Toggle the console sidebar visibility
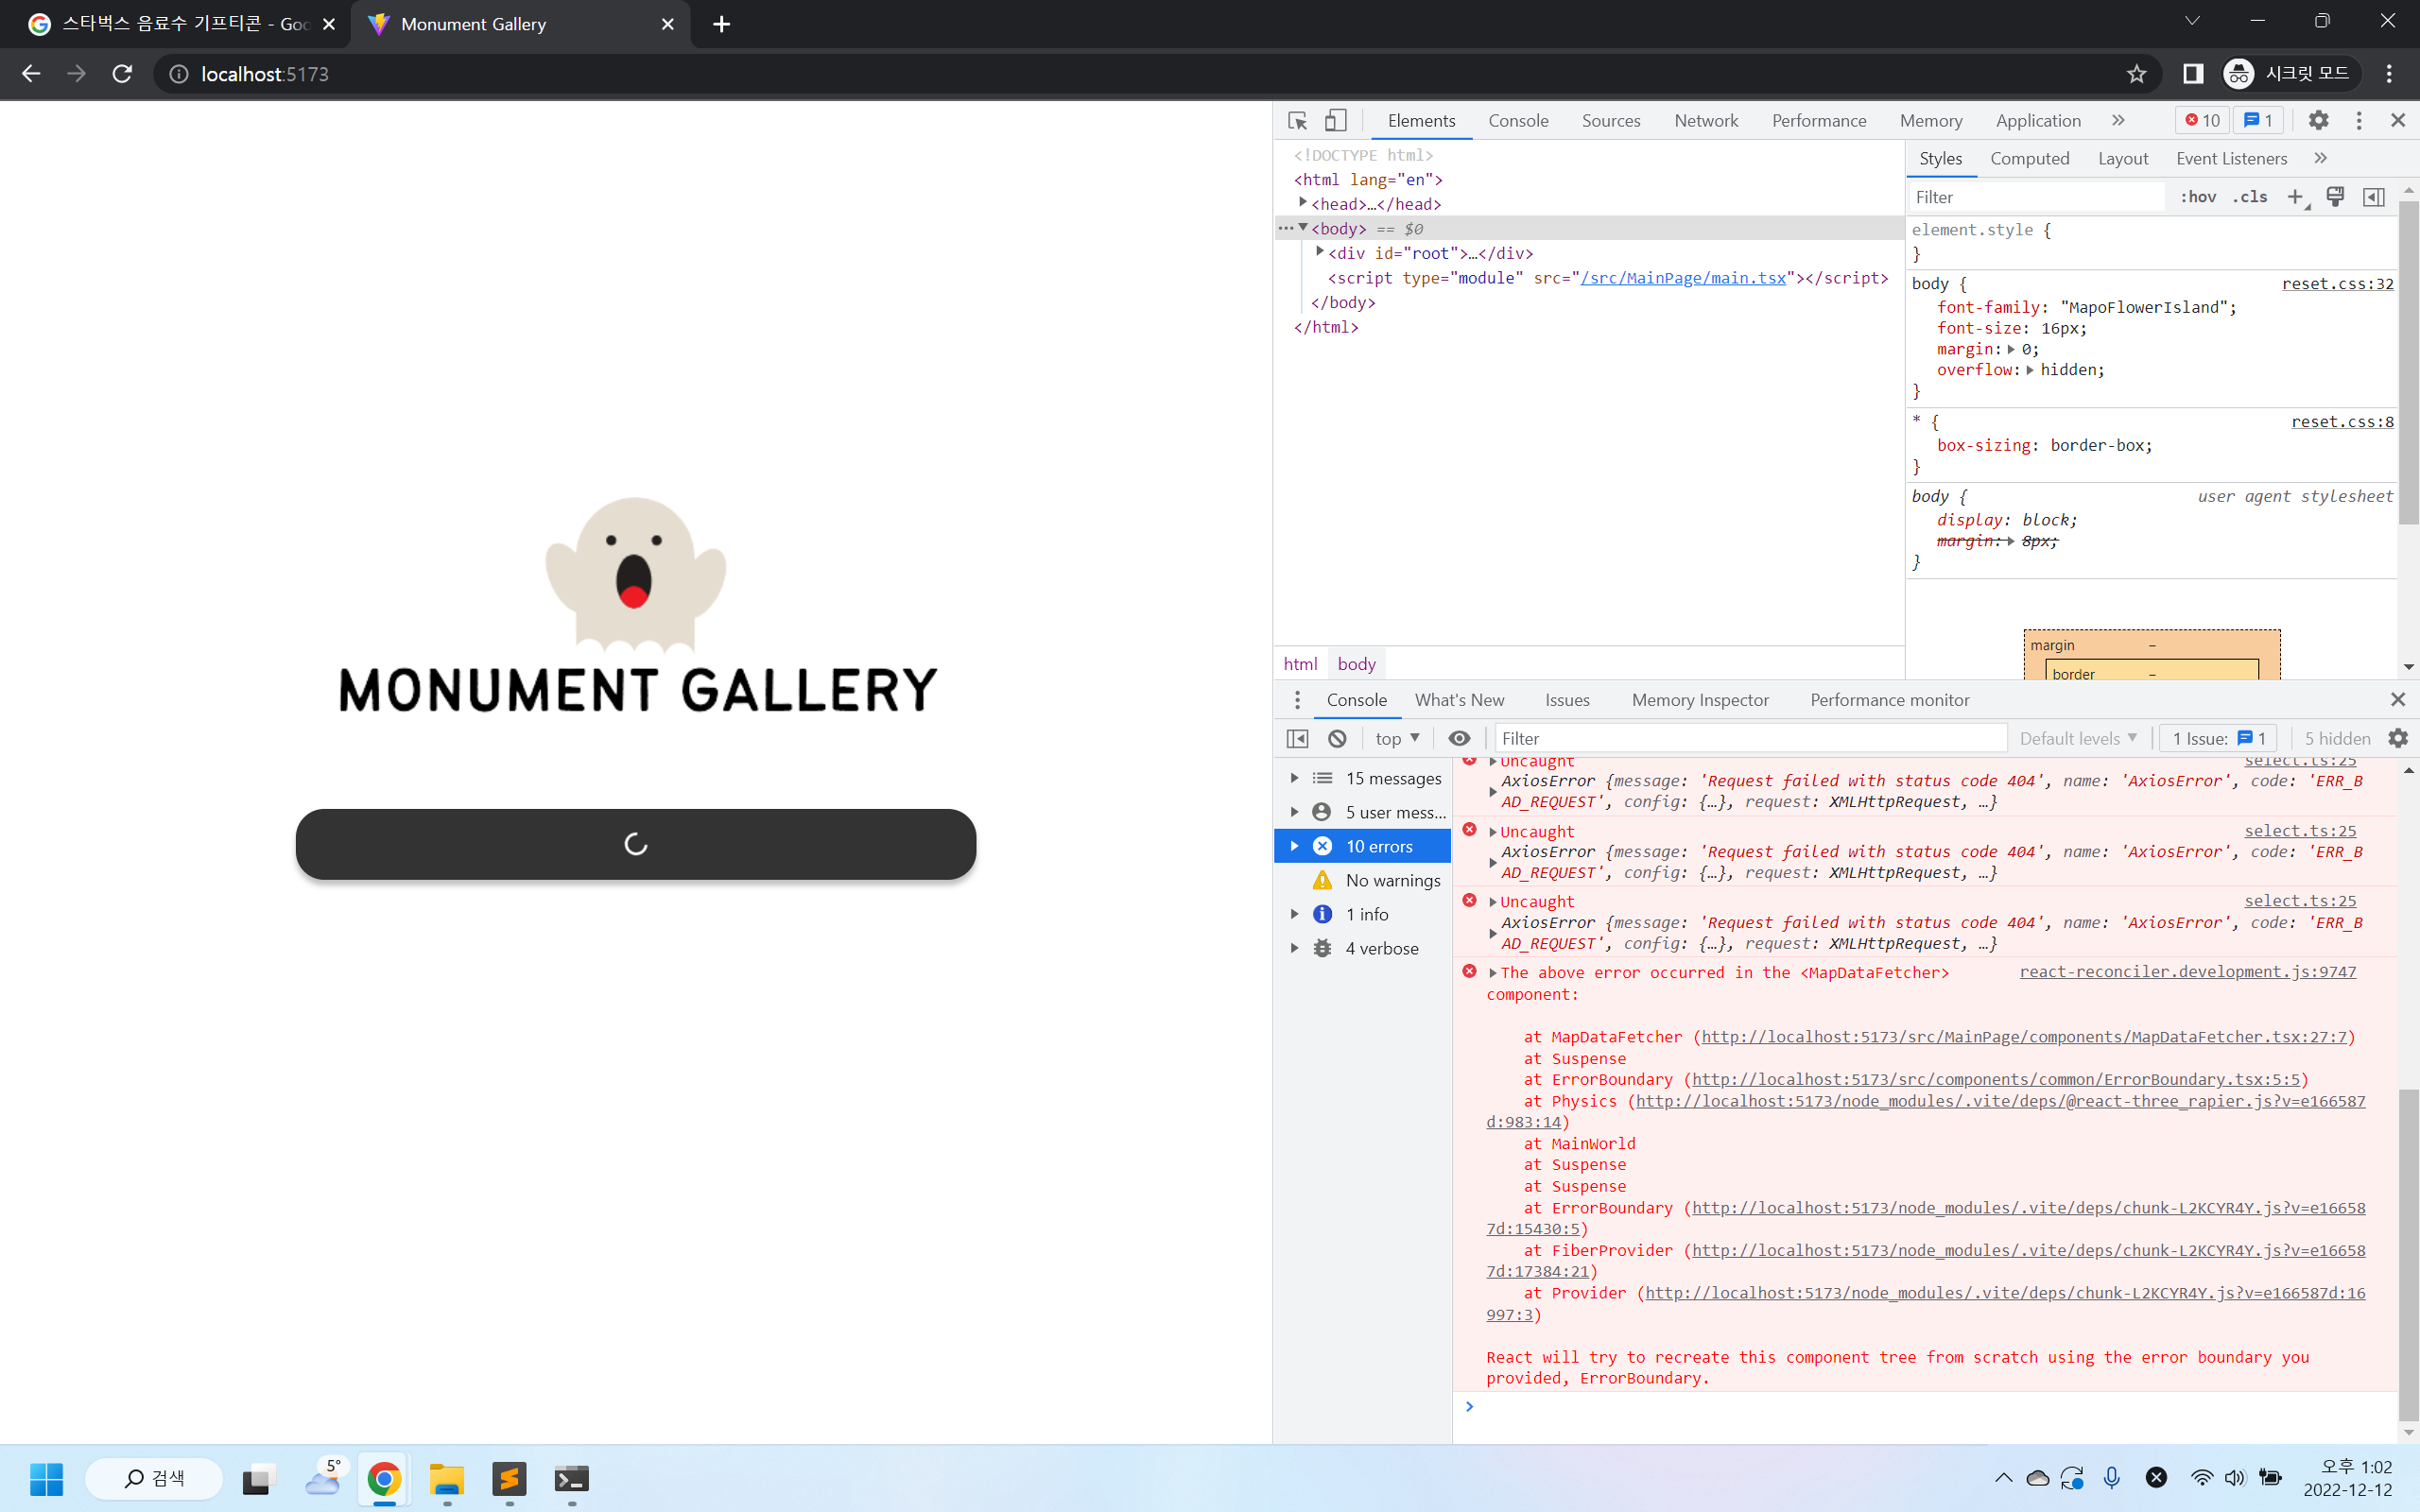This screenshot has width=2420, height=1512. (x=1297, y=738)
